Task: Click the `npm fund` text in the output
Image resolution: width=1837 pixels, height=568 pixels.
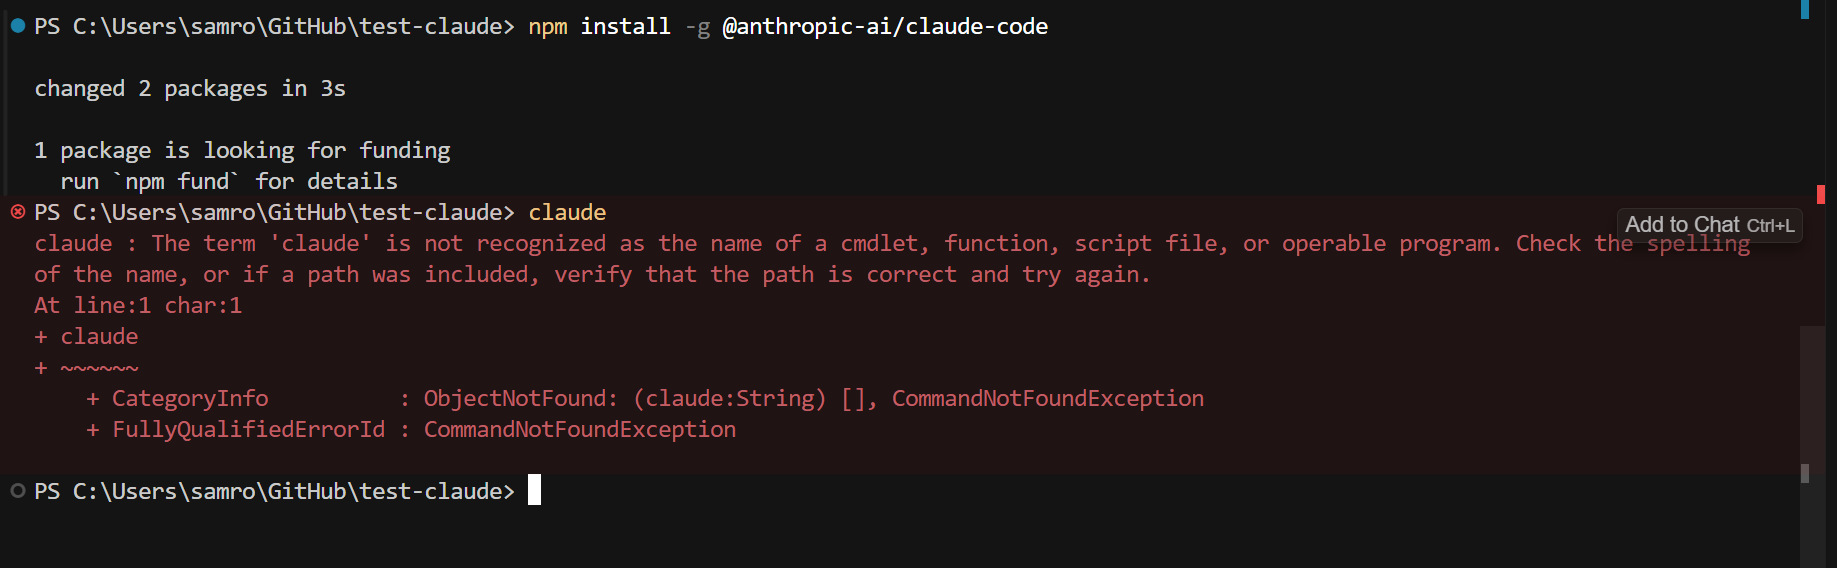Action: coord(176,182)
